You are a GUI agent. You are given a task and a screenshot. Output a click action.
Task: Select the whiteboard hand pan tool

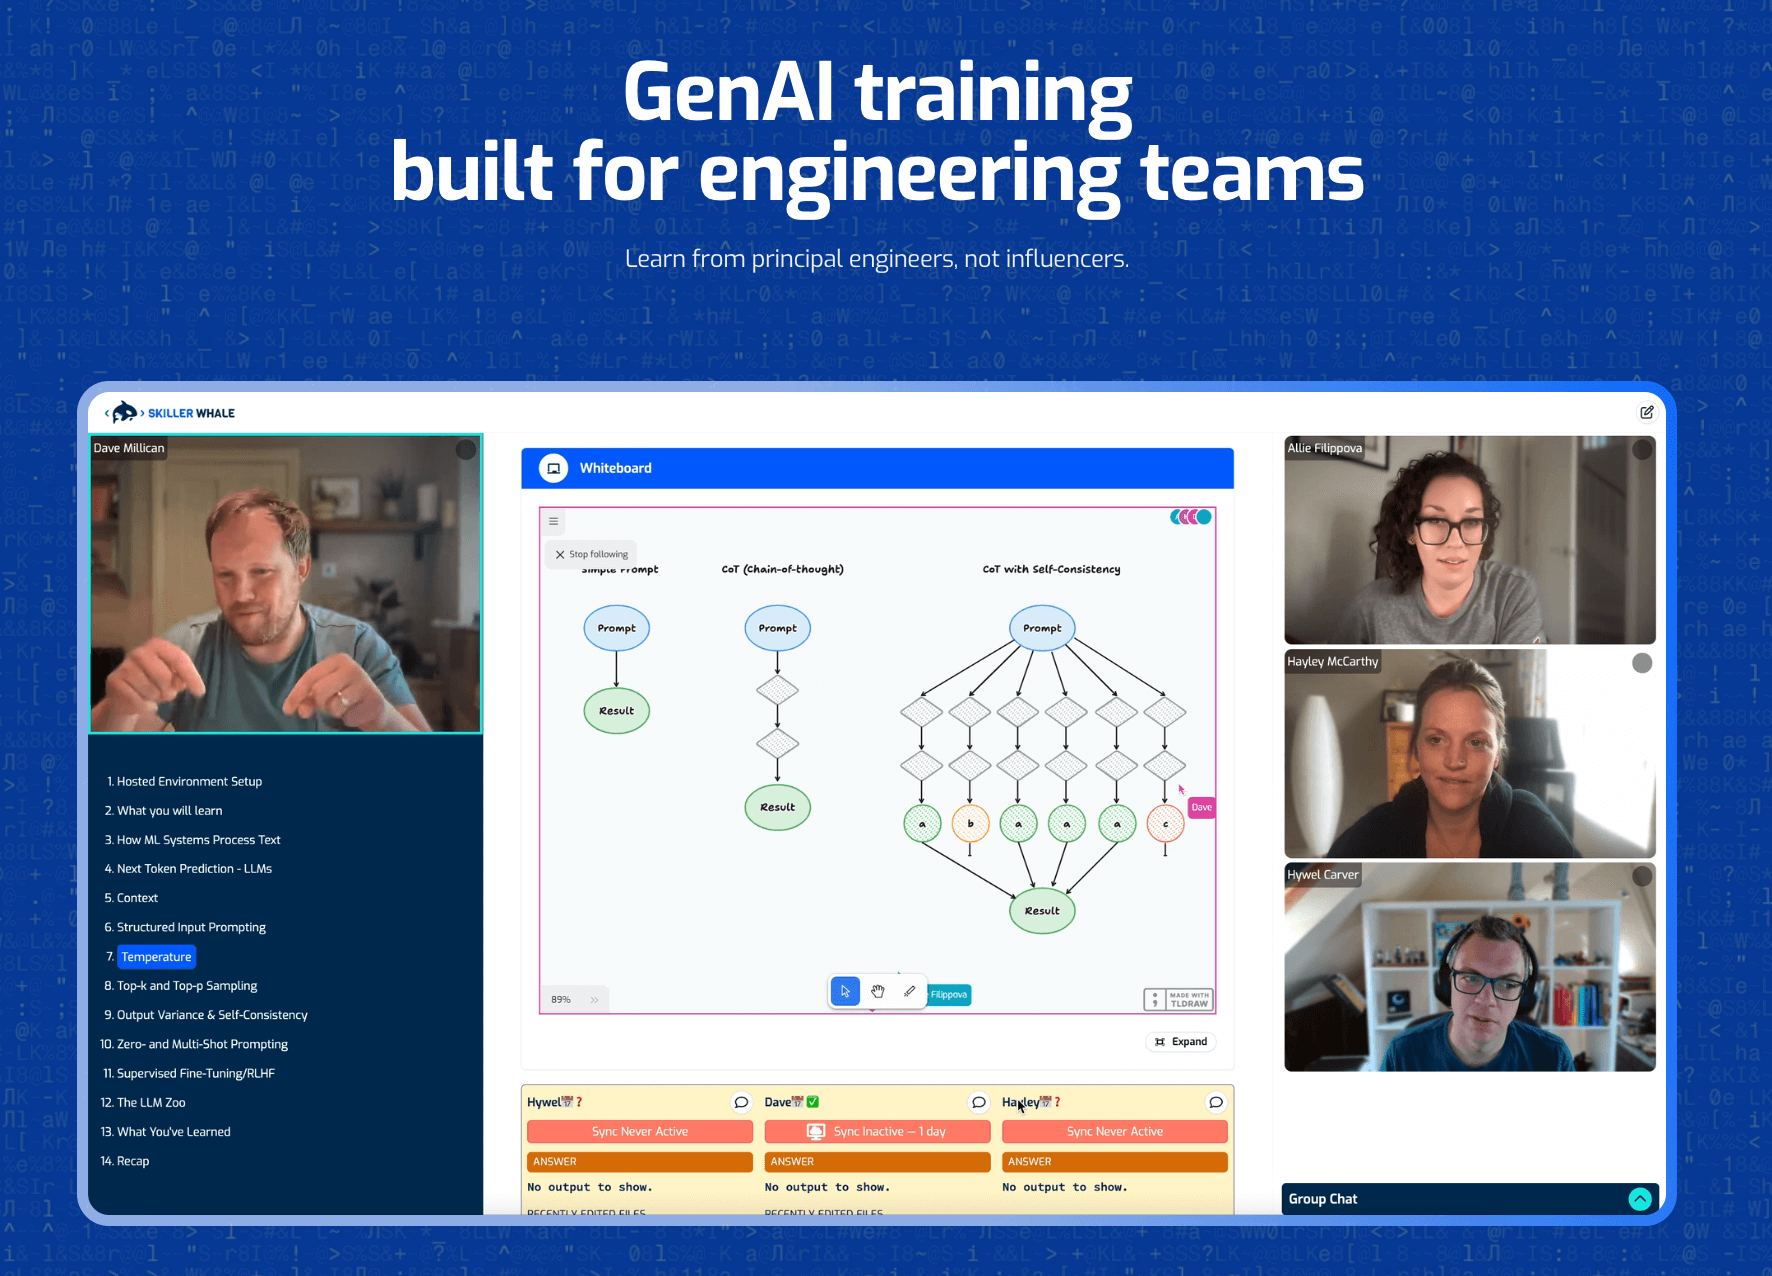[x=877, y=991]
